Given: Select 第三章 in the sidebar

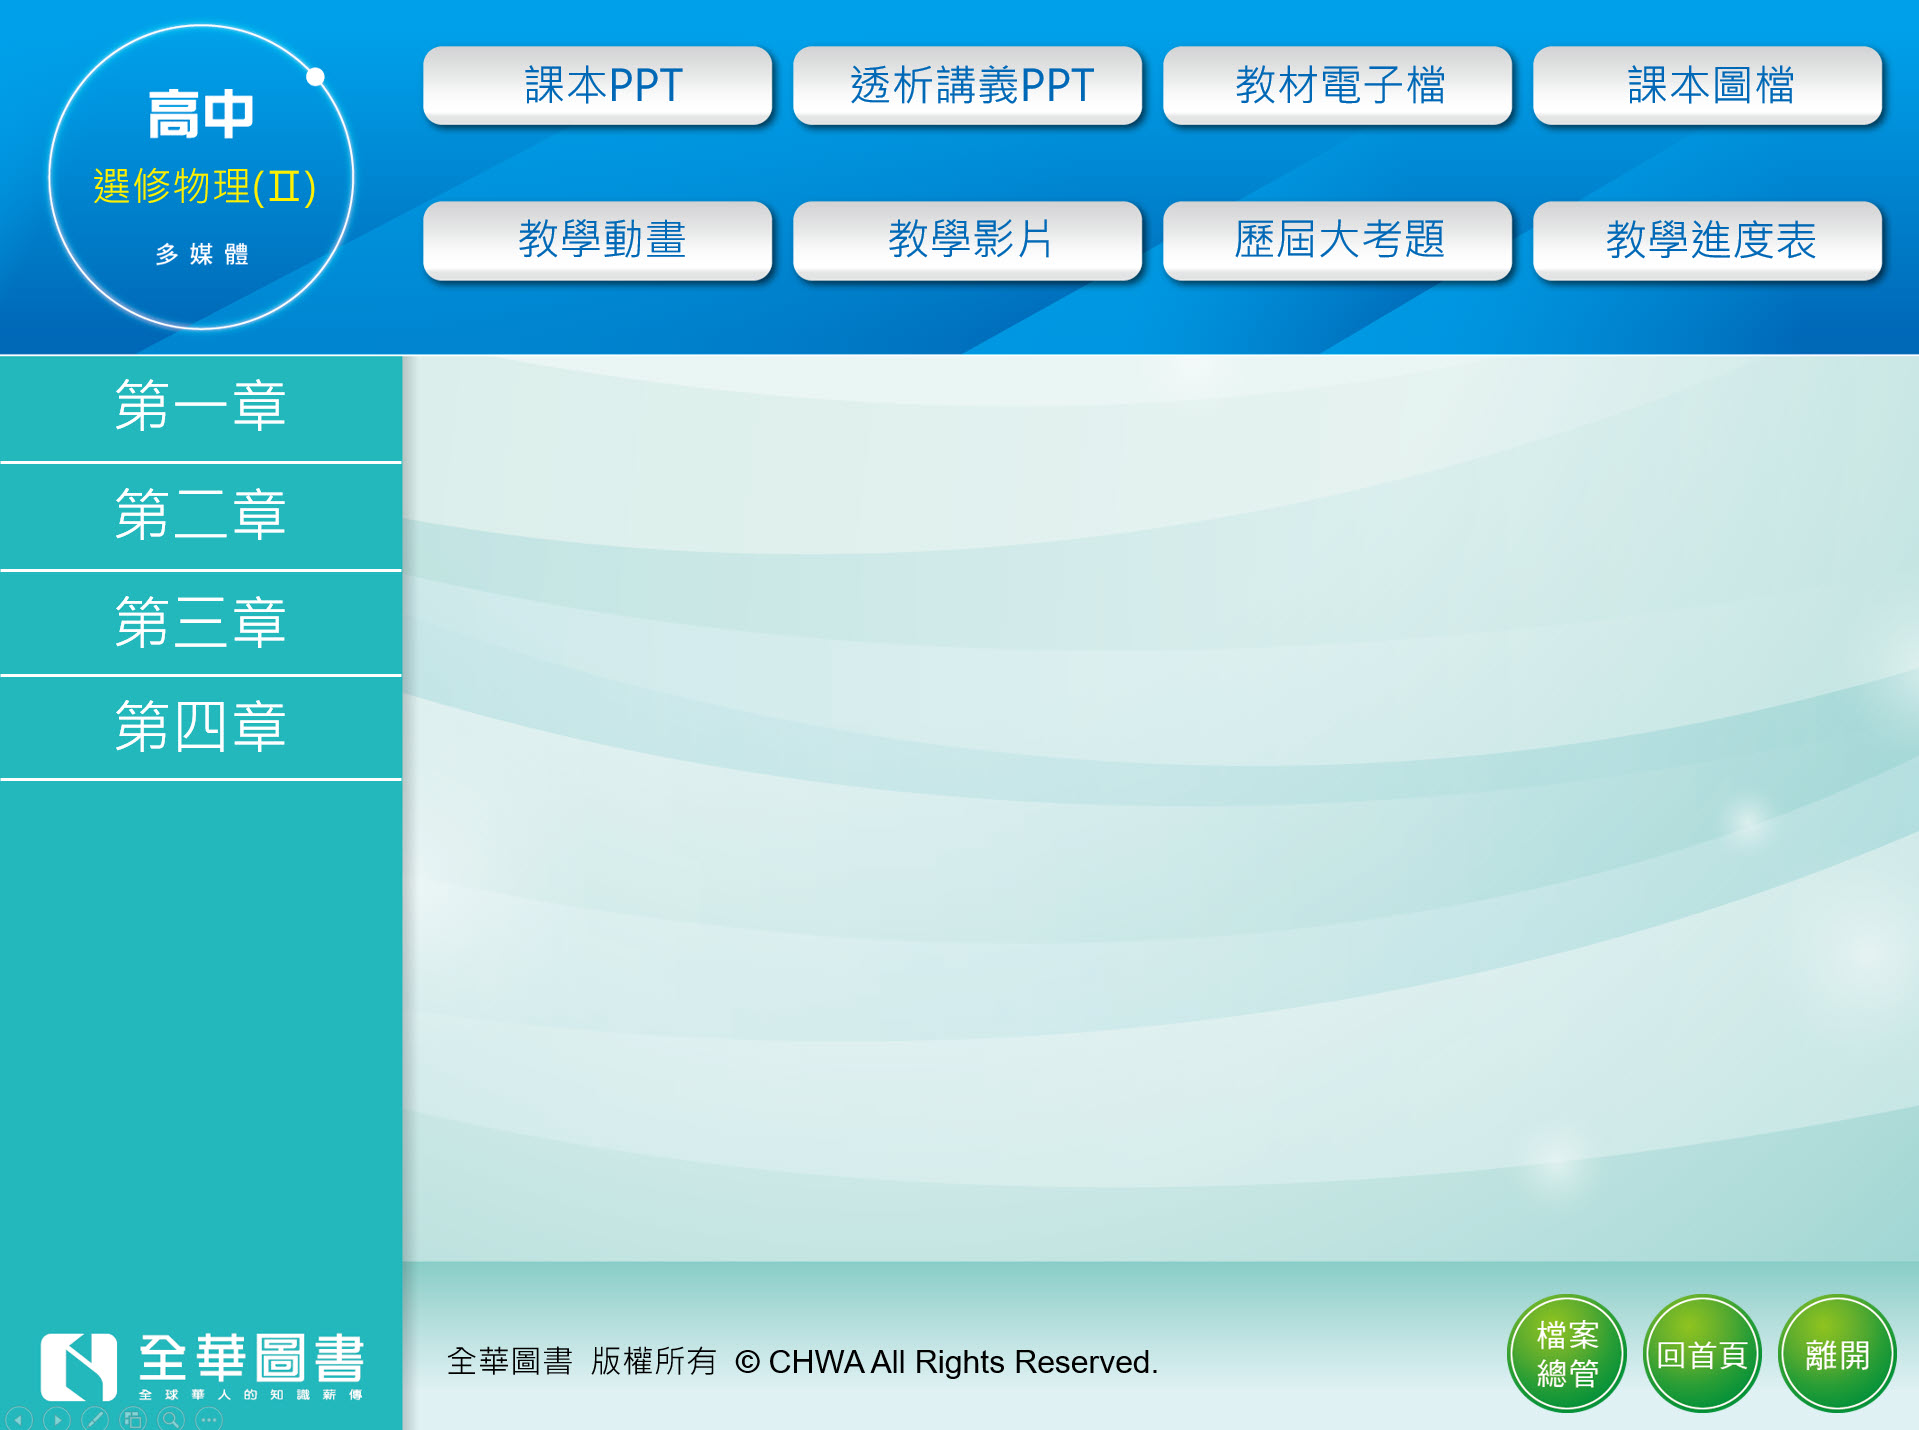Looking at the screenshot, I should [201, 623].
